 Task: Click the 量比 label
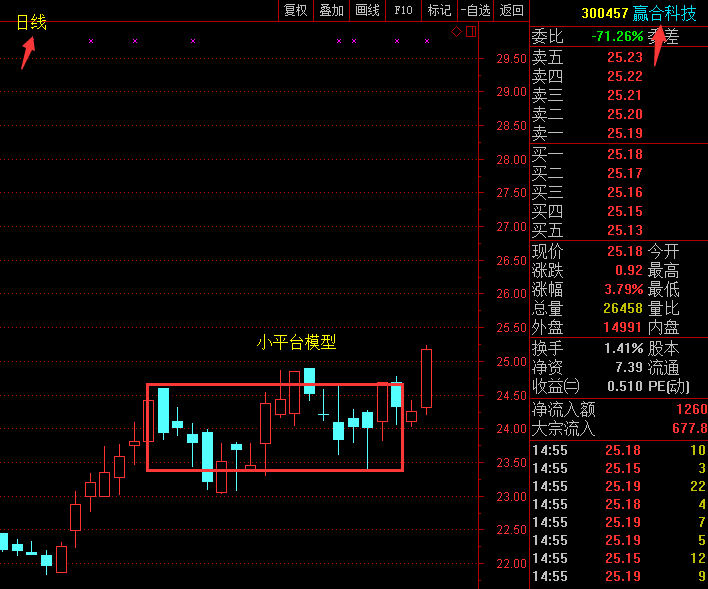[663, 308]
